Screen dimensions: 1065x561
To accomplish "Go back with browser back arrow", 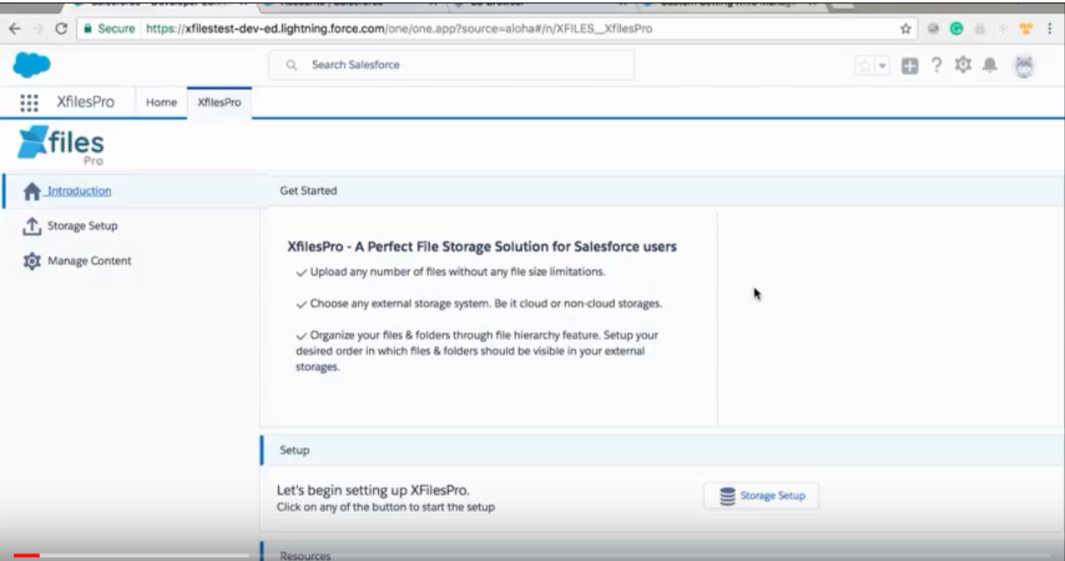I will (x=14, y=29).
